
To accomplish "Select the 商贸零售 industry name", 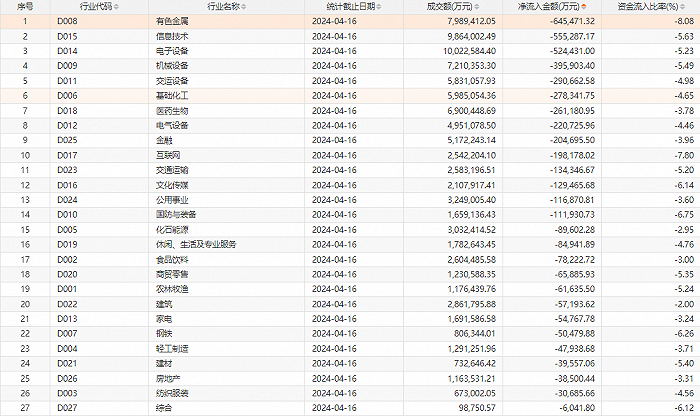I will click(x=172, y=275).
